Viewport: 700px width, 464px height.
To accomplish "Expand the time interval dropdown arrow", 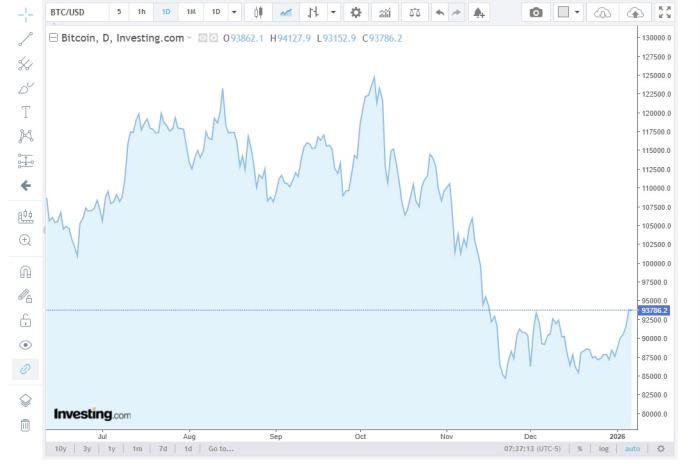I will point(234,12).
